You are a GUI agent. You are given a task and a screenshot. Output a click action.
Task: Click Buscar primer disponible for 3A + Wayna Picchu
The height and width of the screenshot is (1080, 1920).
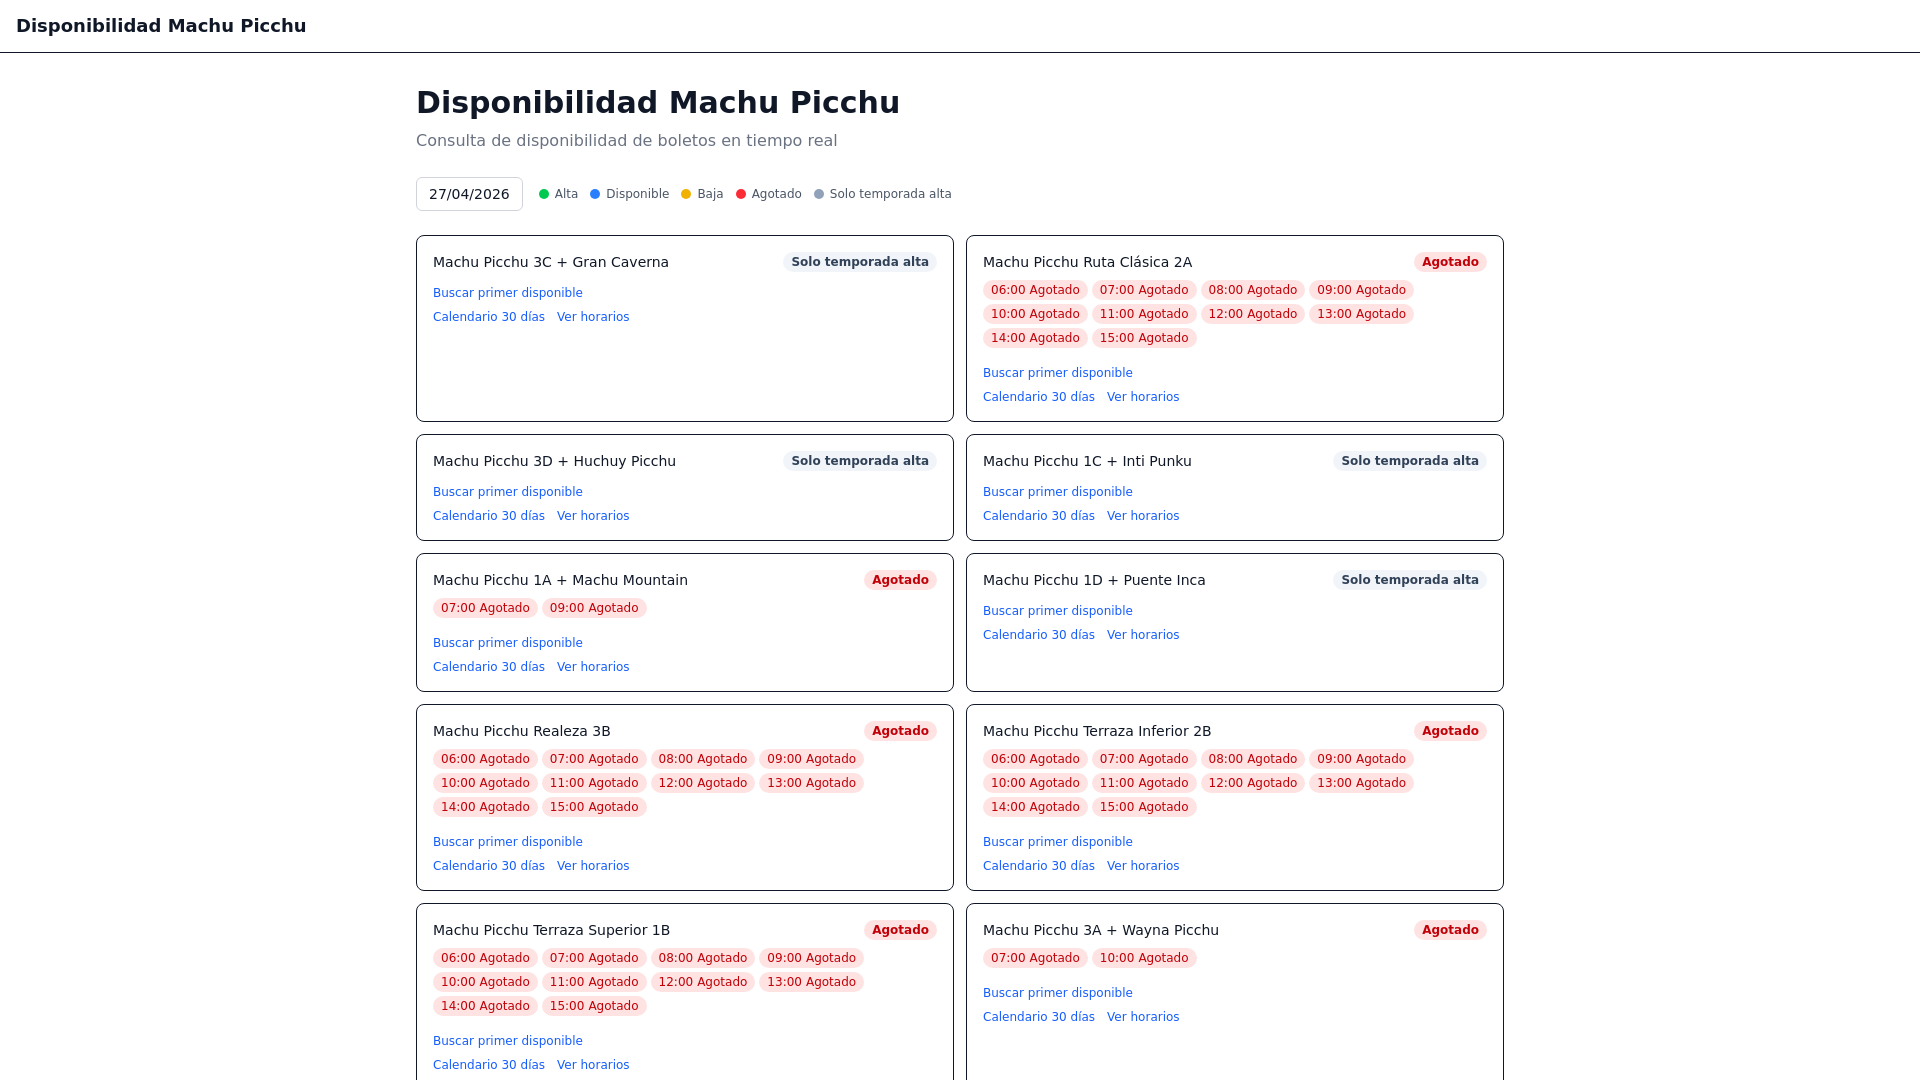(x=1057, y=993)
